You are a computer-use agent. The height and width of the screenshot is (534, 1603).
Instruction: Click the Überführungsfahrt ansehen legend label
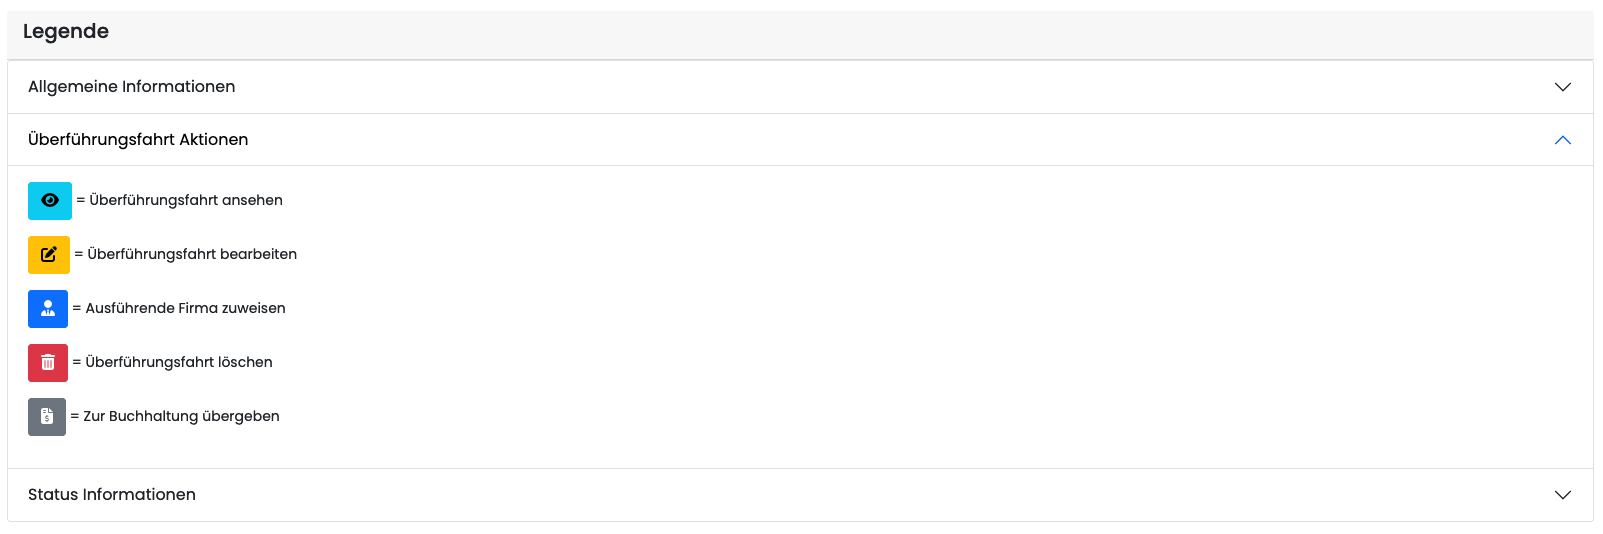(x=186, y=201)
